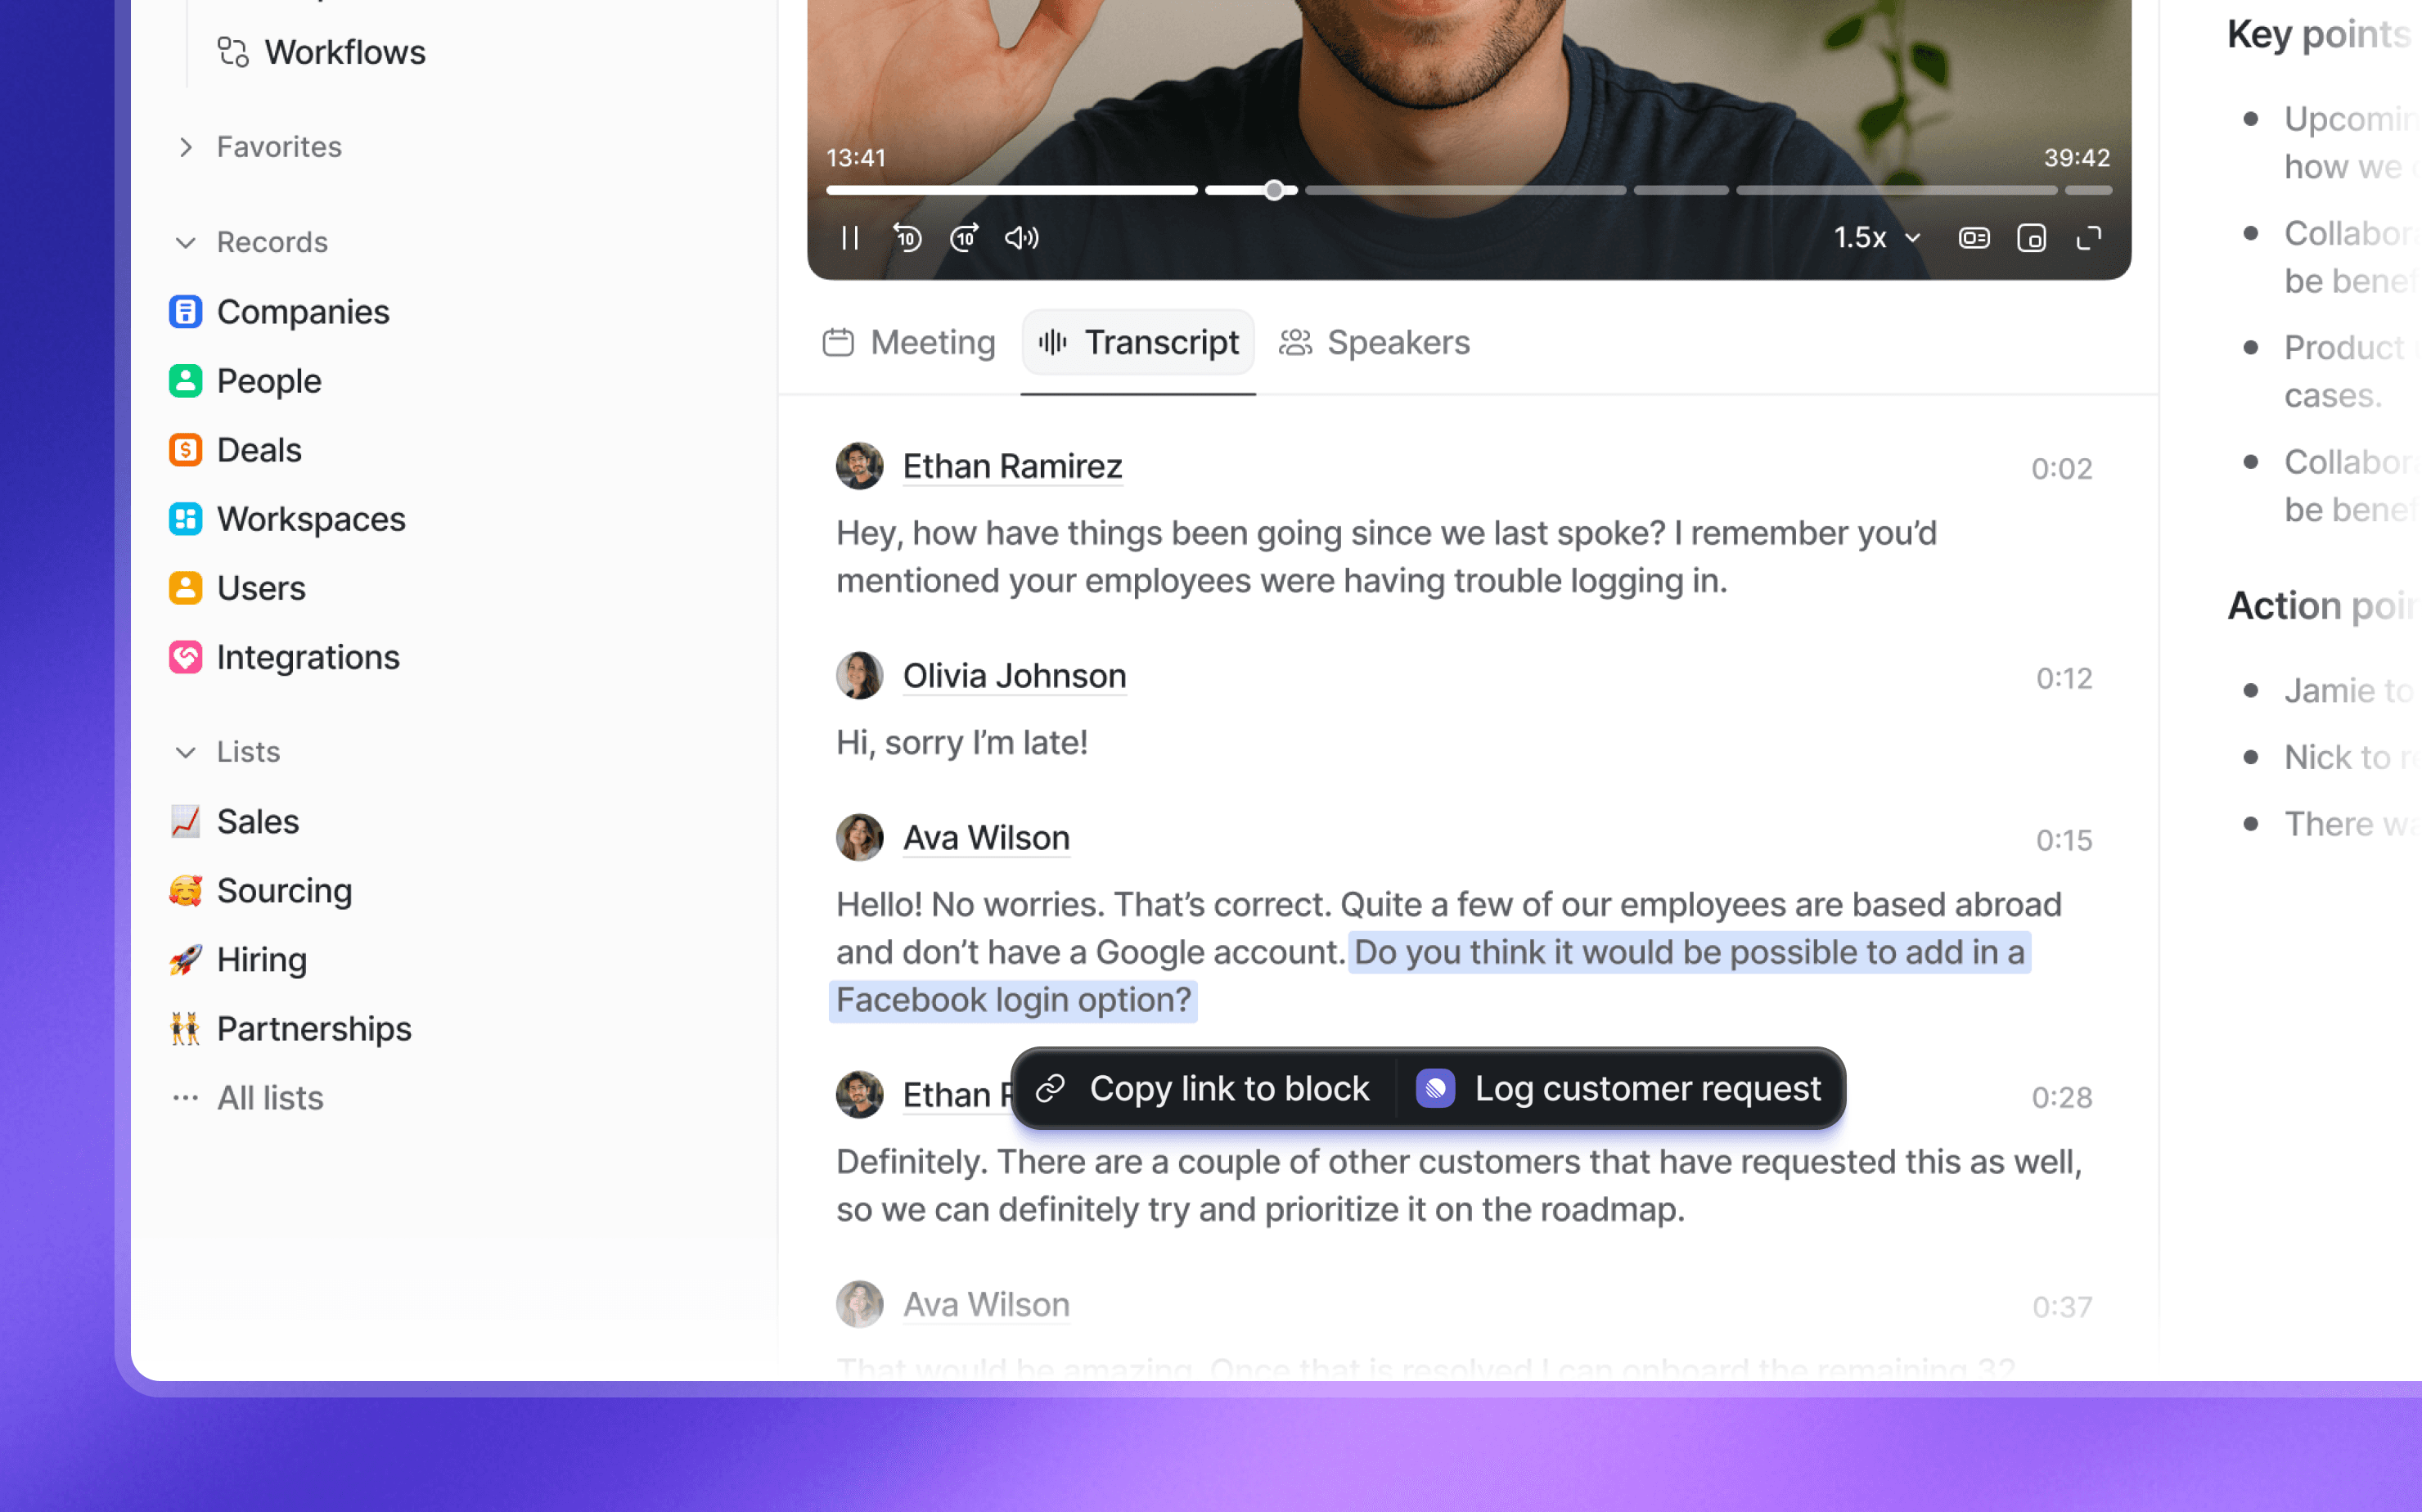2422x1512 pixels.
Task: Skip forward 10 seconds in video
Action: click(964, 238)
